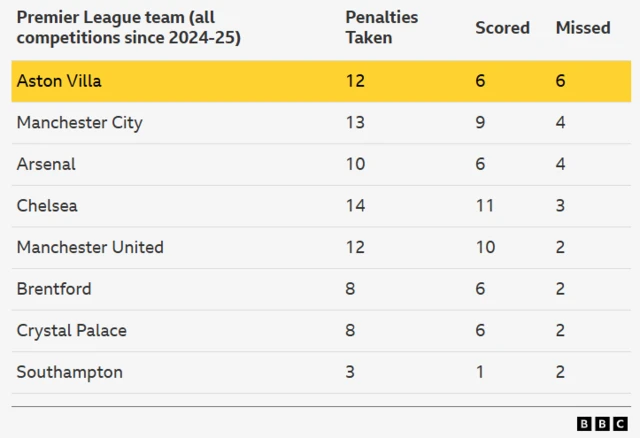Select the Manchester City team name
Viewport: 640px width, 438px height.
pyautogui.click(x=80, y=123)
